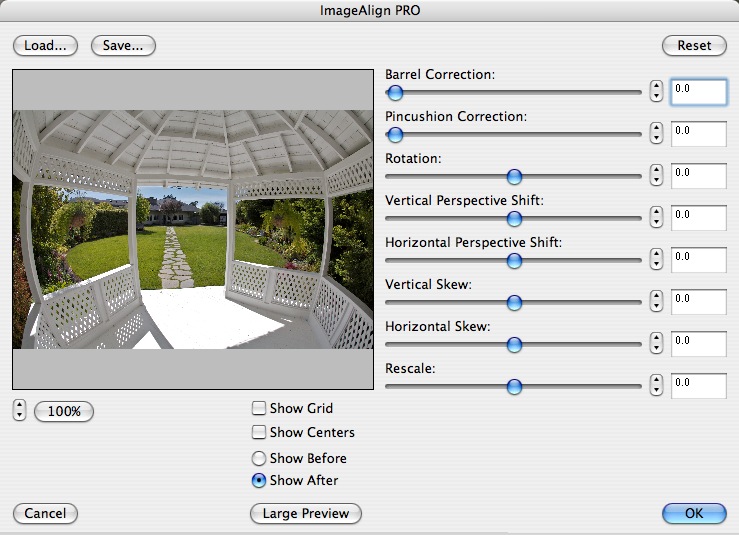The image size is (739, 535).
Task: Reset all correction values
Action: [x=694, y=46]
